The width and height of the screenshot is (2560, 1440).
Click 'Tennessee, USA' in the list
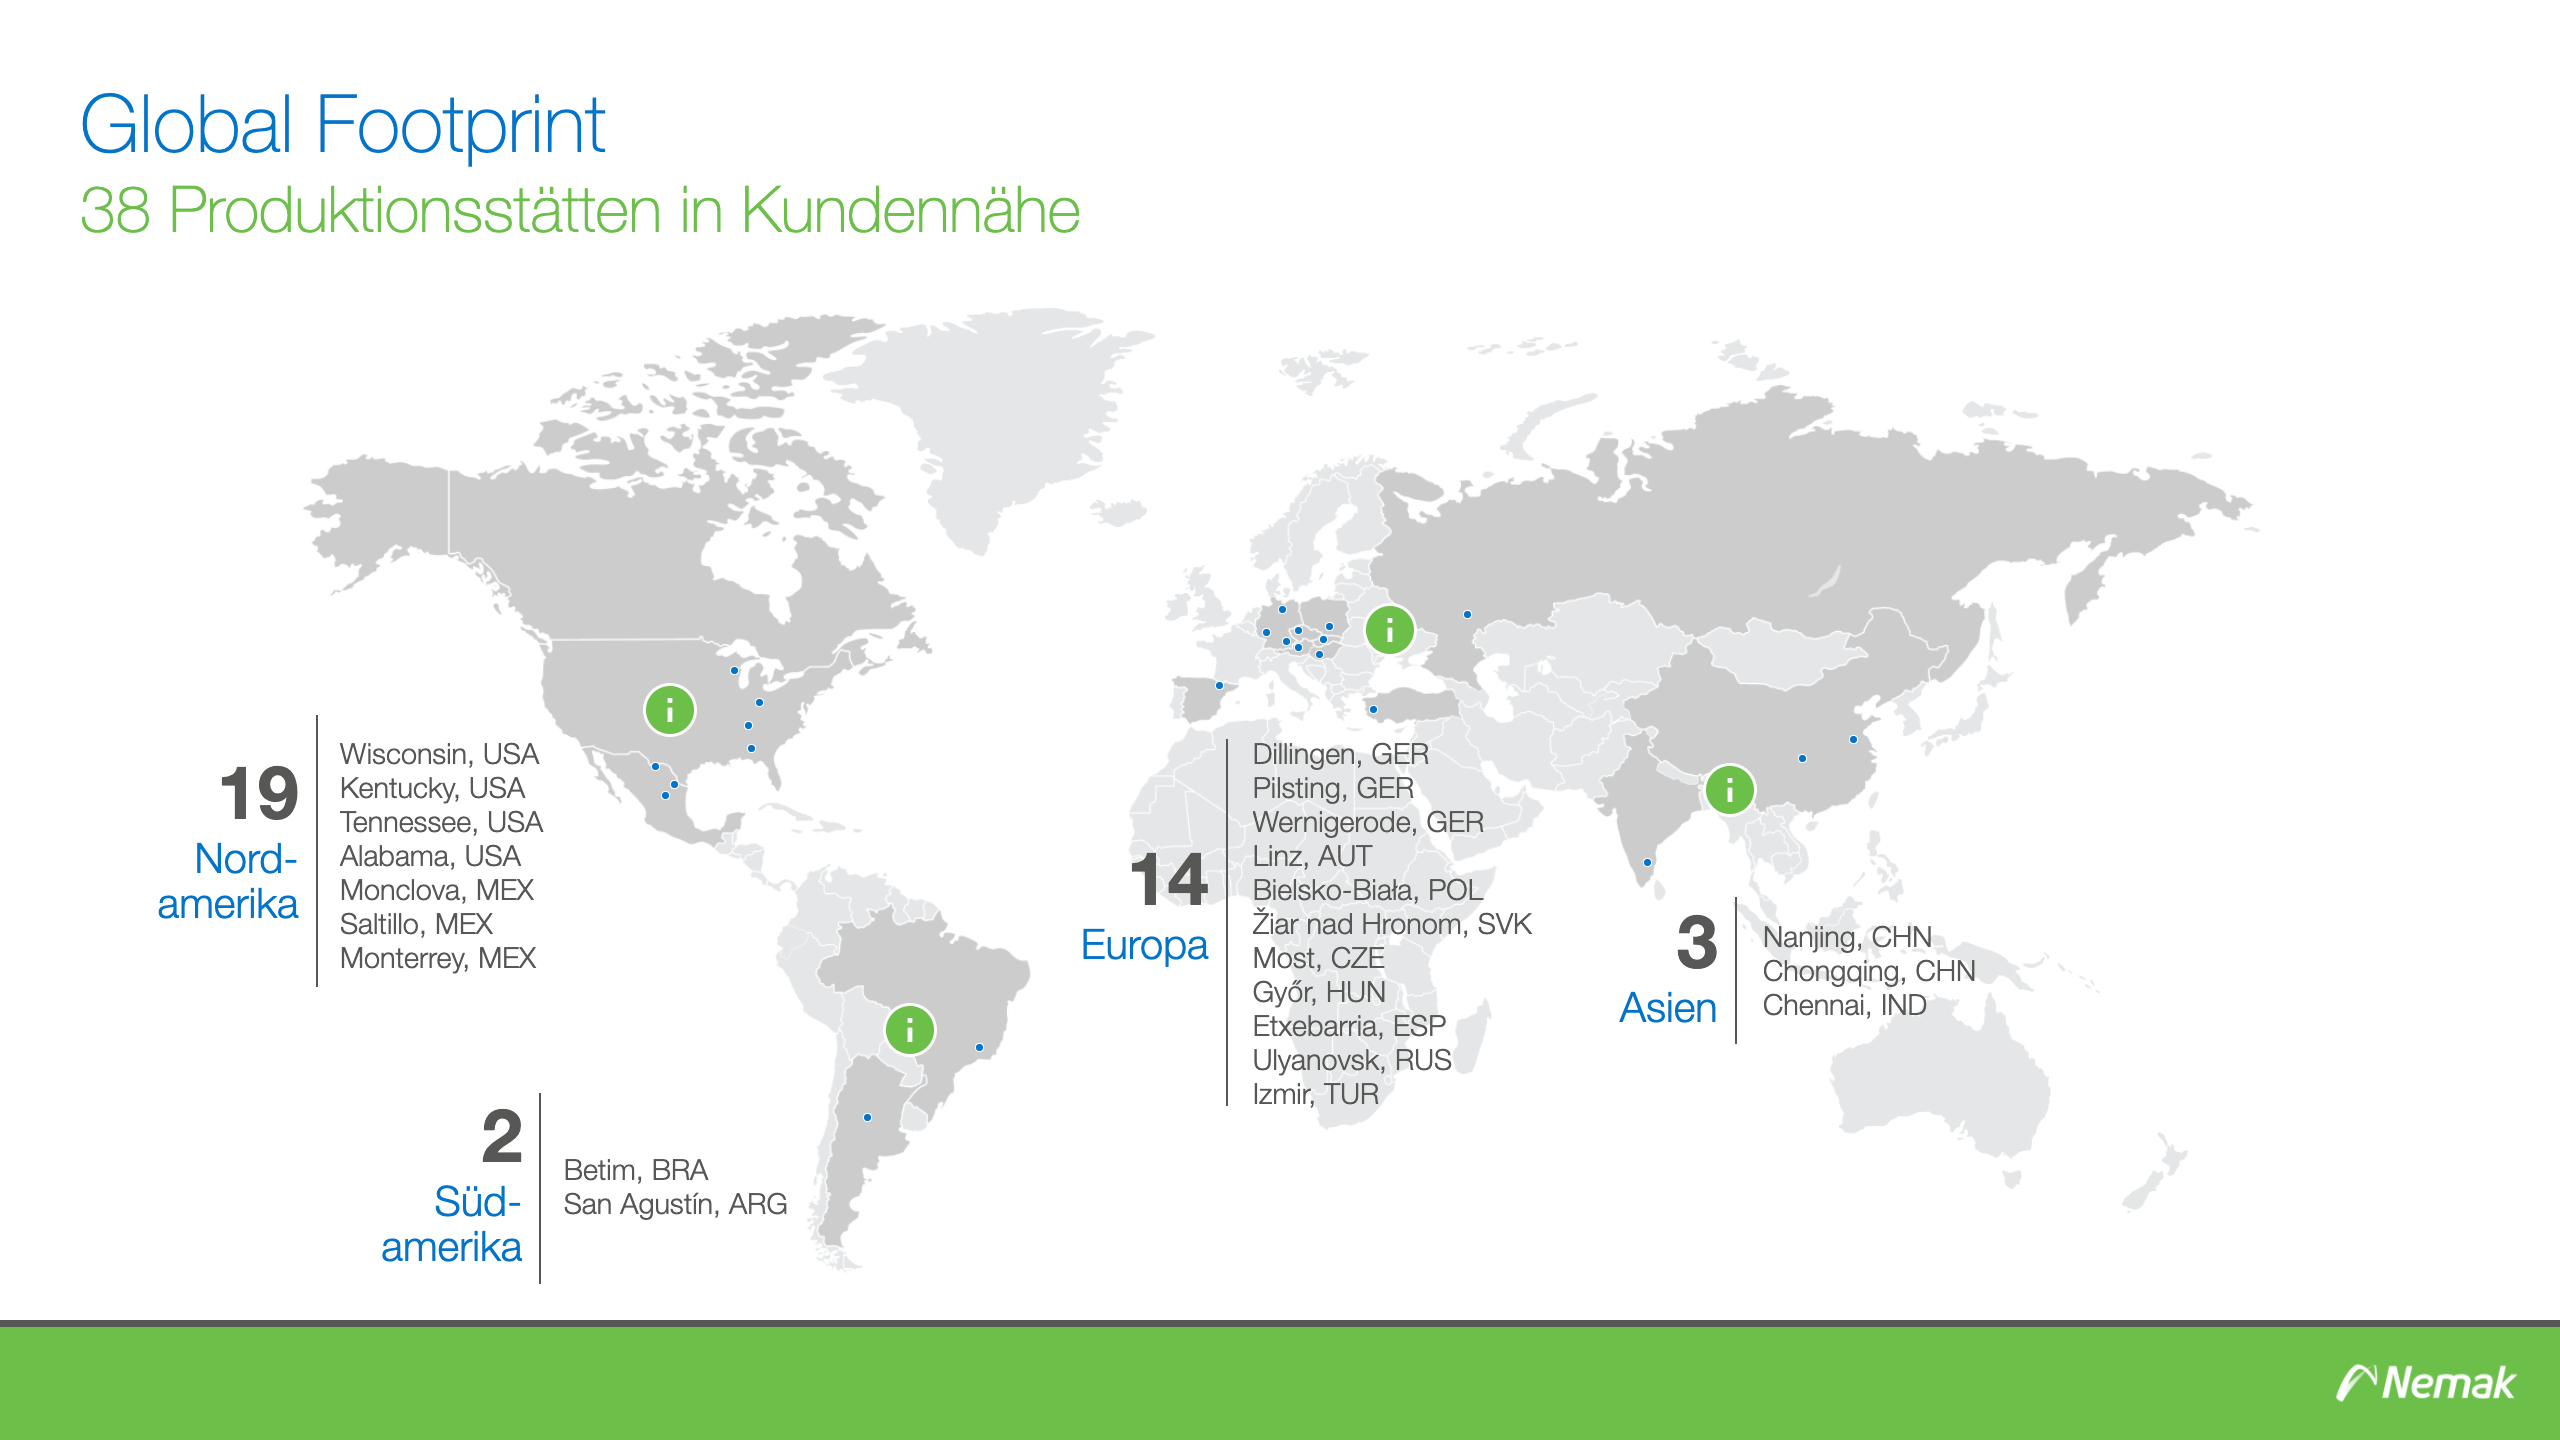[441, 822]
